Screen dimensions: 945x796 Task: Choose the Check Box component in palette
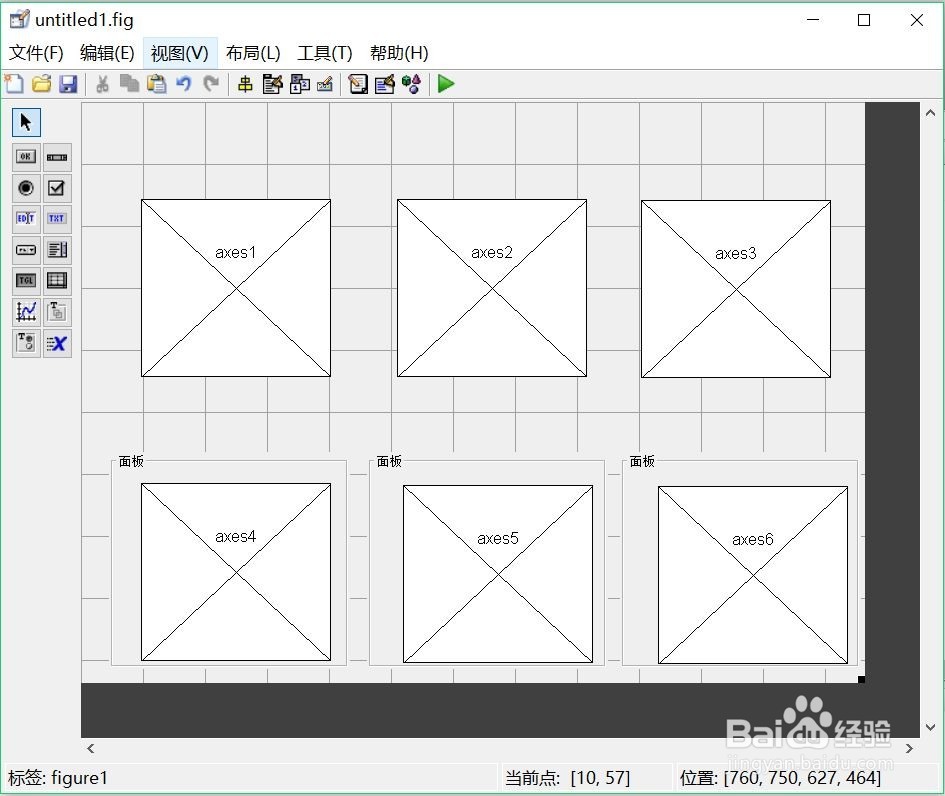tap(57, 188)
